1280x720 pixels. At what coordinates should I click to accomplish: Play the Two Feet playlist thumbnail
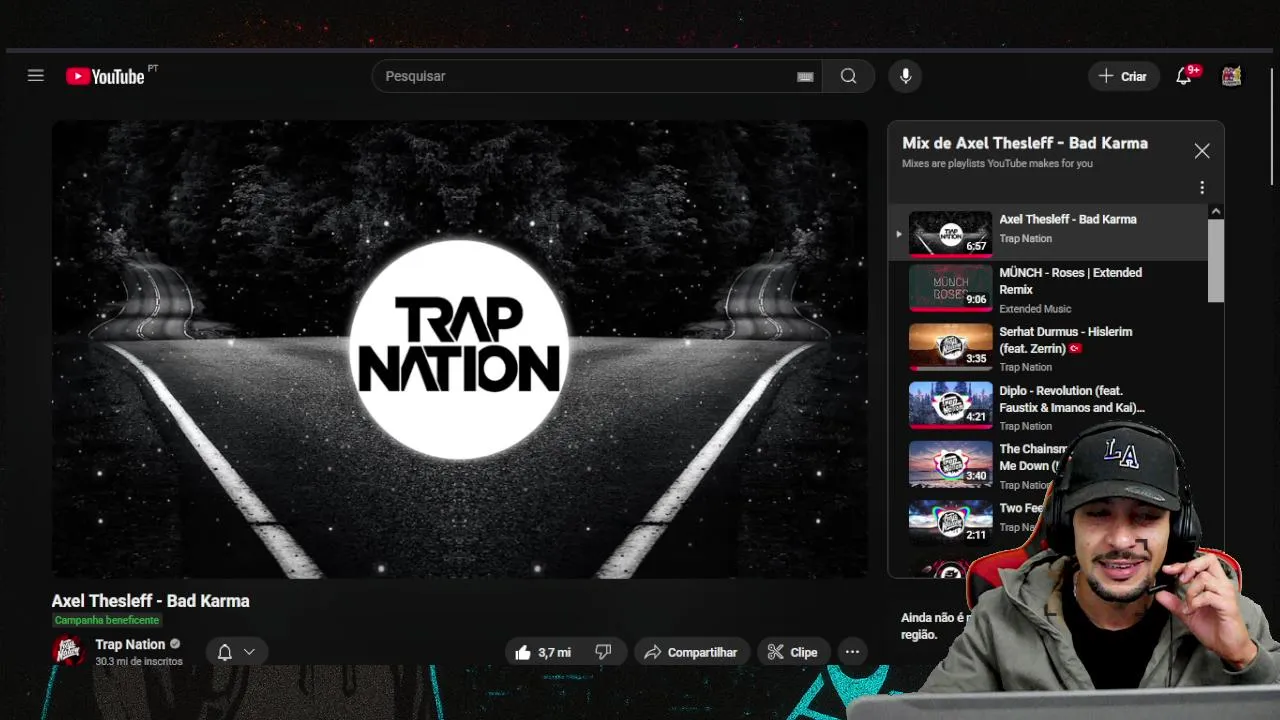click(x=950, y=523)
